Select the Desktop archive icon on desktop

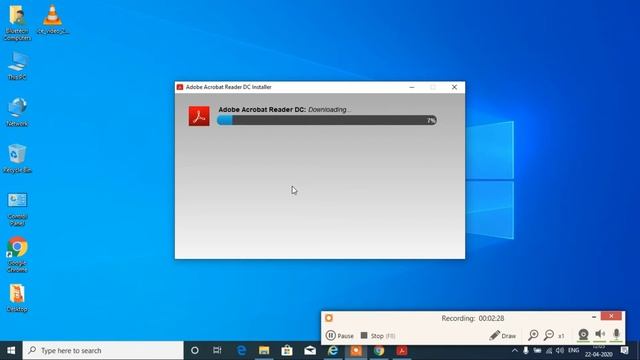point(17,298)
